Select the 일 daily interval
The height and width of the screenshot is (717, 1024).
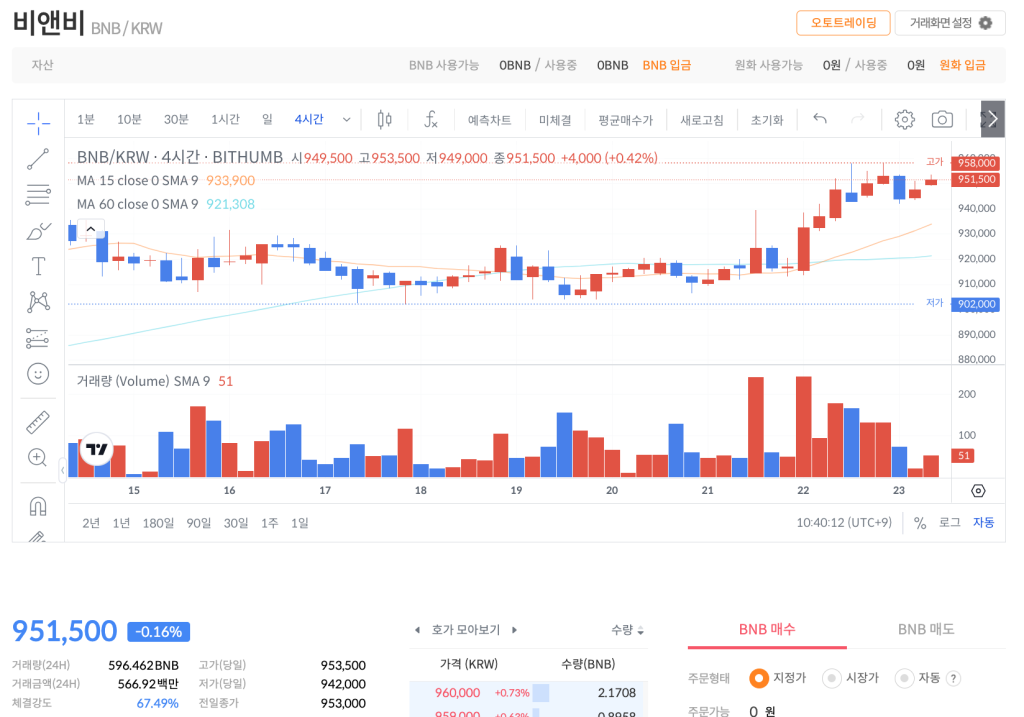[267, 120]
